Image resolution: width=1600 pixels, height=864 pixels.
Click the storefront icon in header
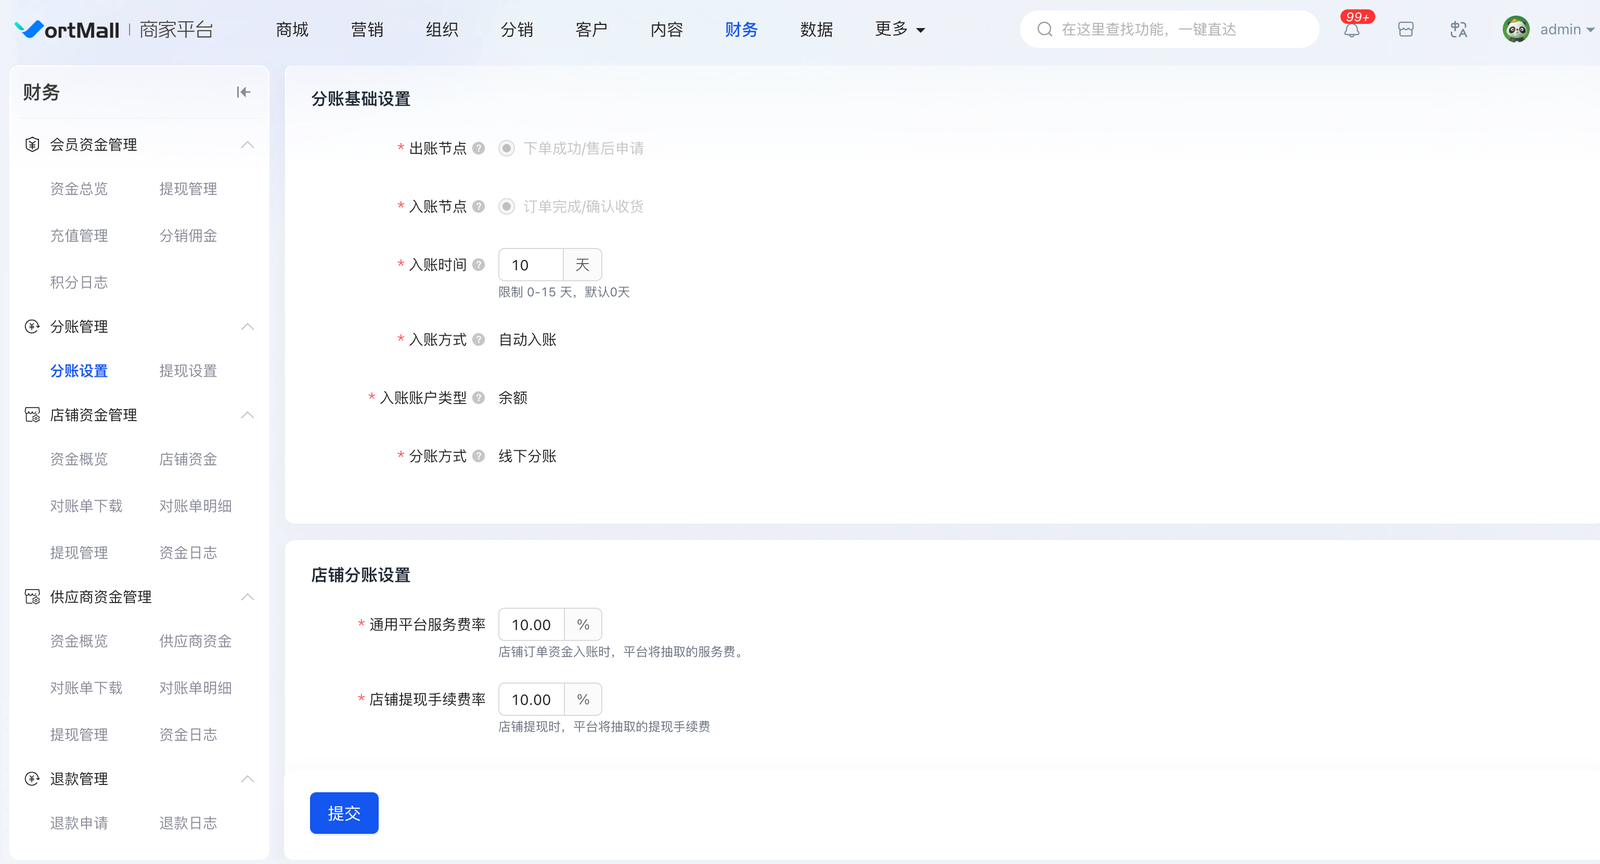[x=1405, y=30]
